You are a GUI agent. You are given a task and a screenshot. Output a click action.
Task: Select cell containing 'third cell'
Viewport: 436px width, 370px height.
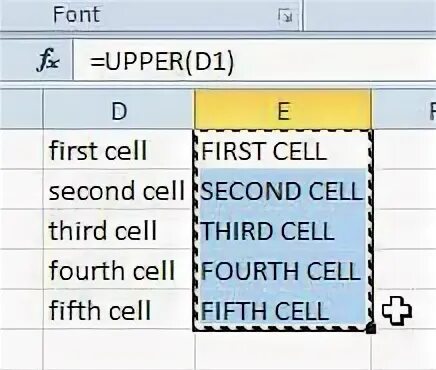(119, 230)
